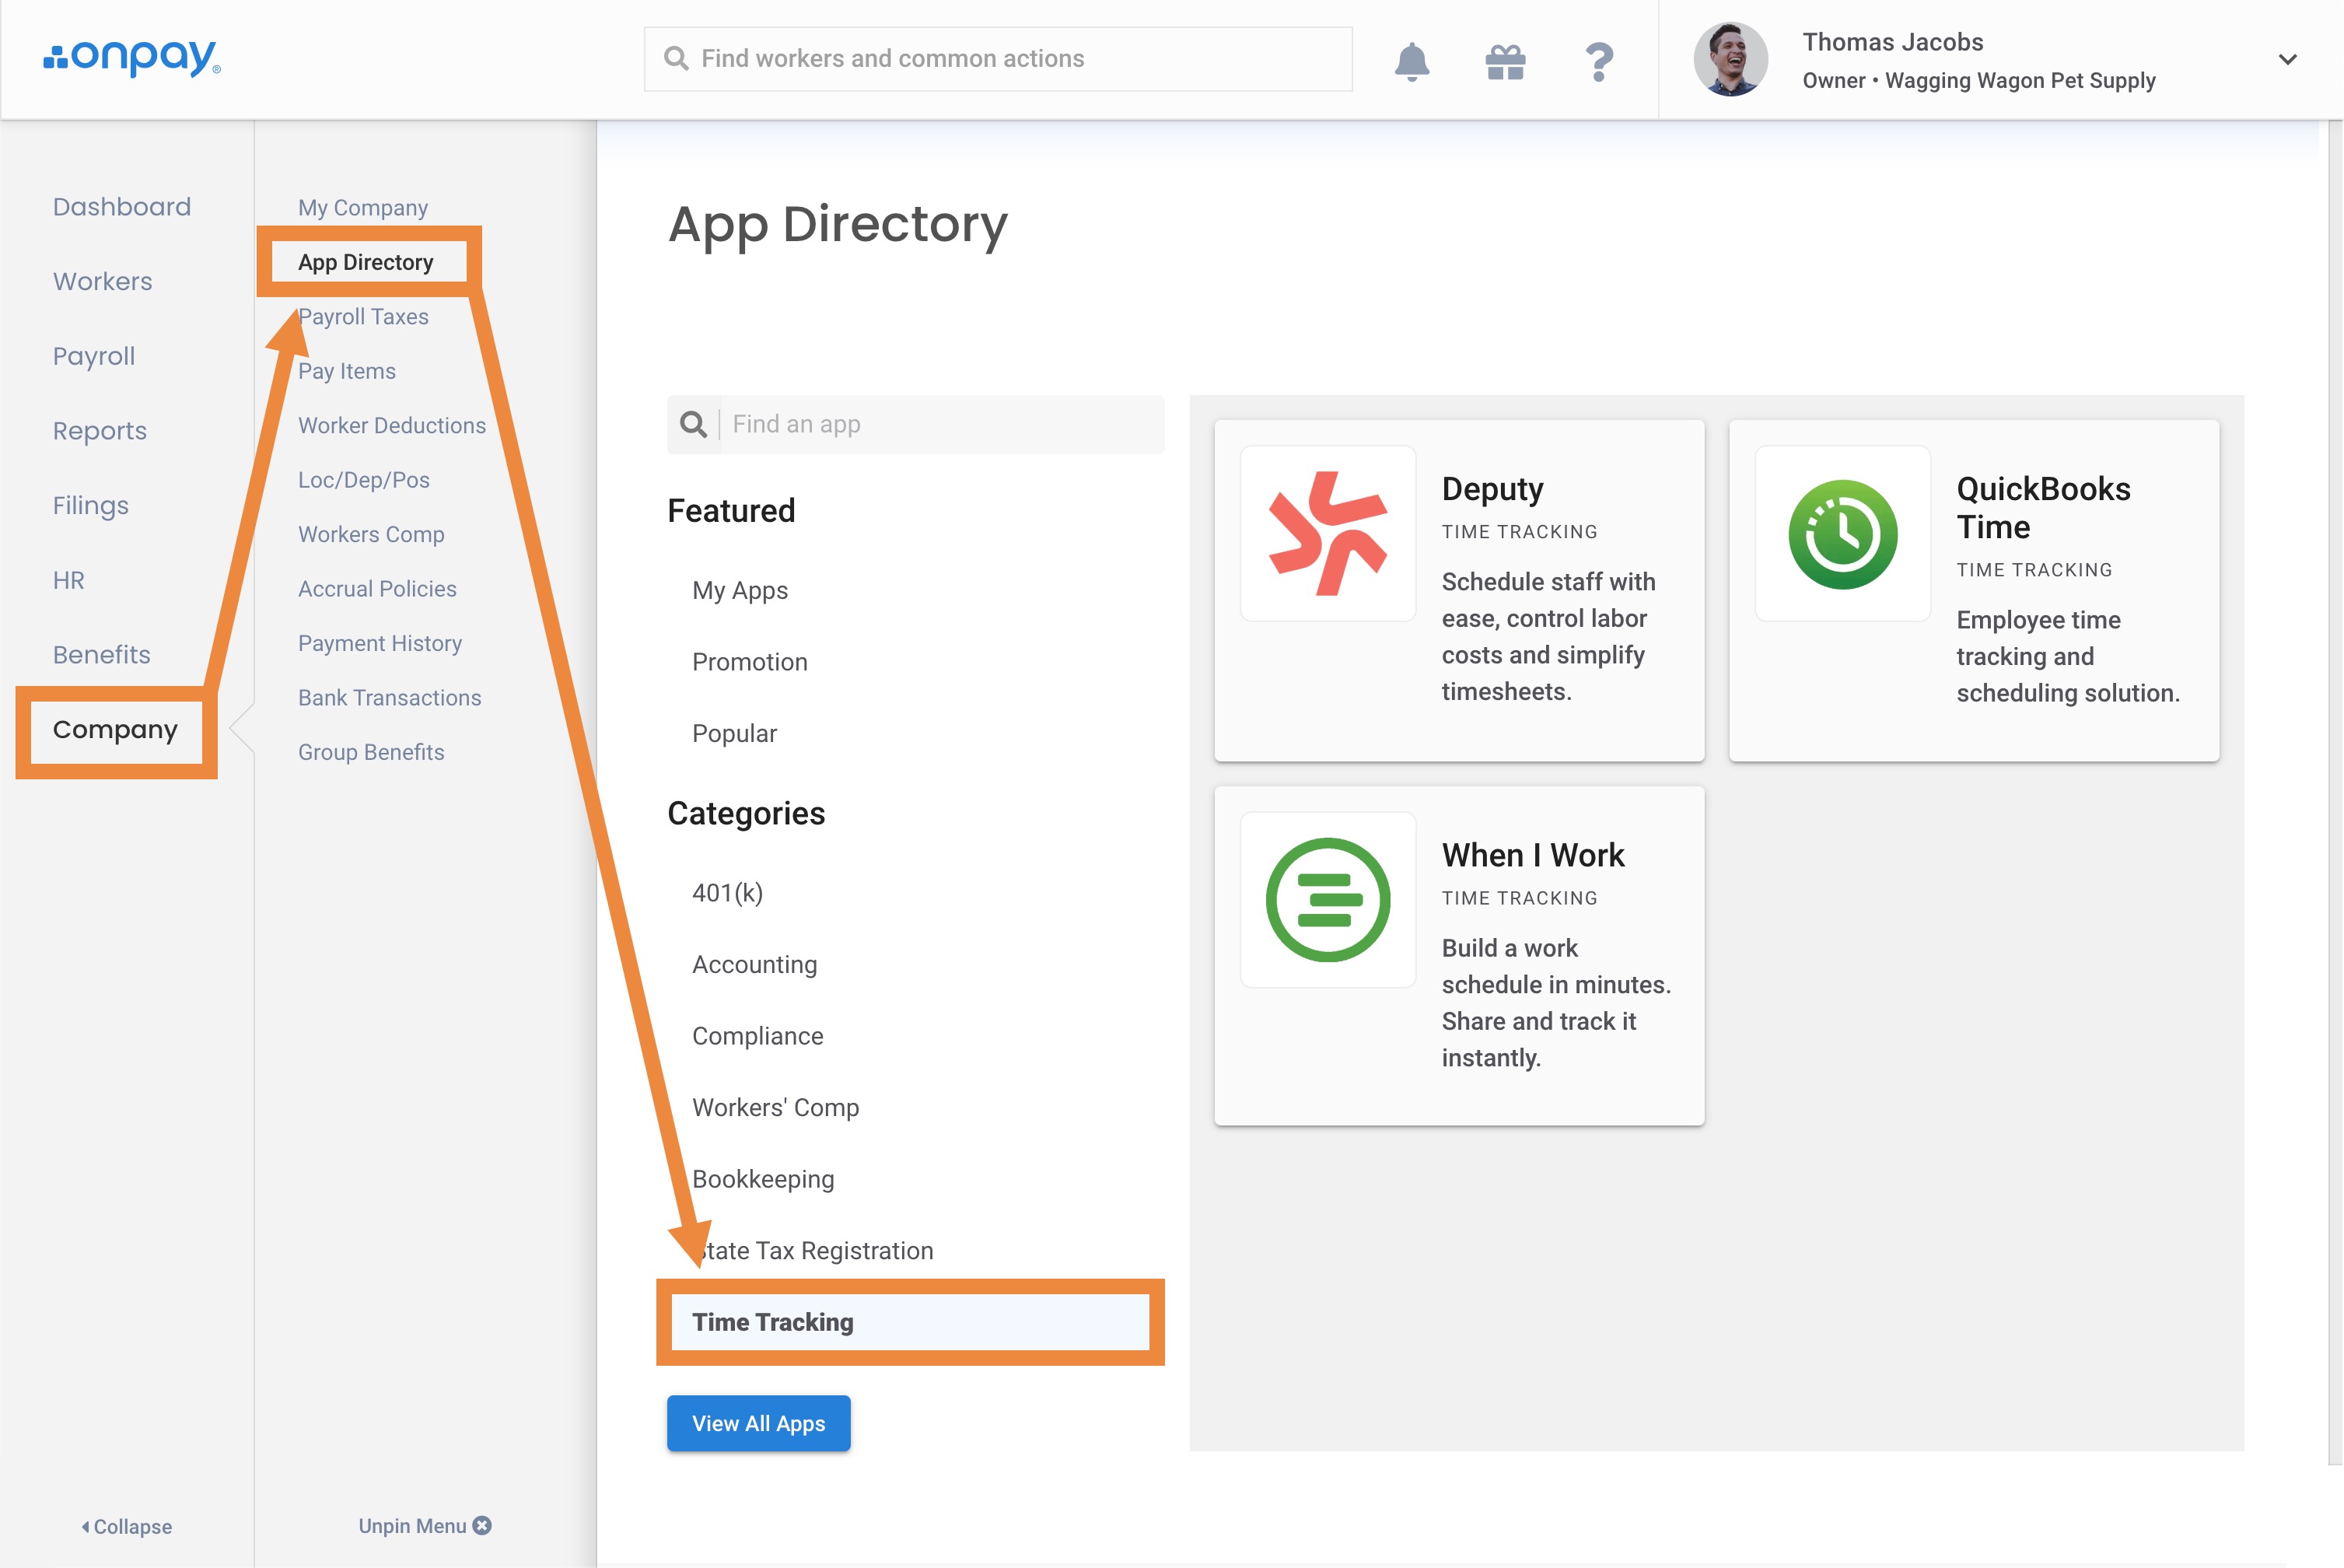Open the When I Work app title
The height and width of the screenshot is (1568, 2344).
click(1533, 855)
